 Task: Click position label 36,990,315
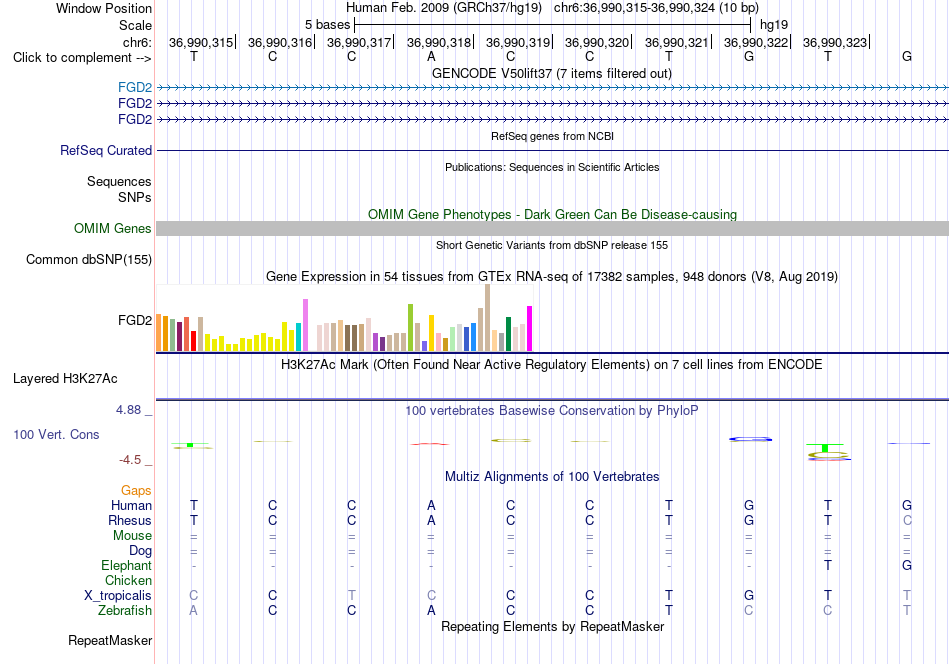[x=201, y=42]
